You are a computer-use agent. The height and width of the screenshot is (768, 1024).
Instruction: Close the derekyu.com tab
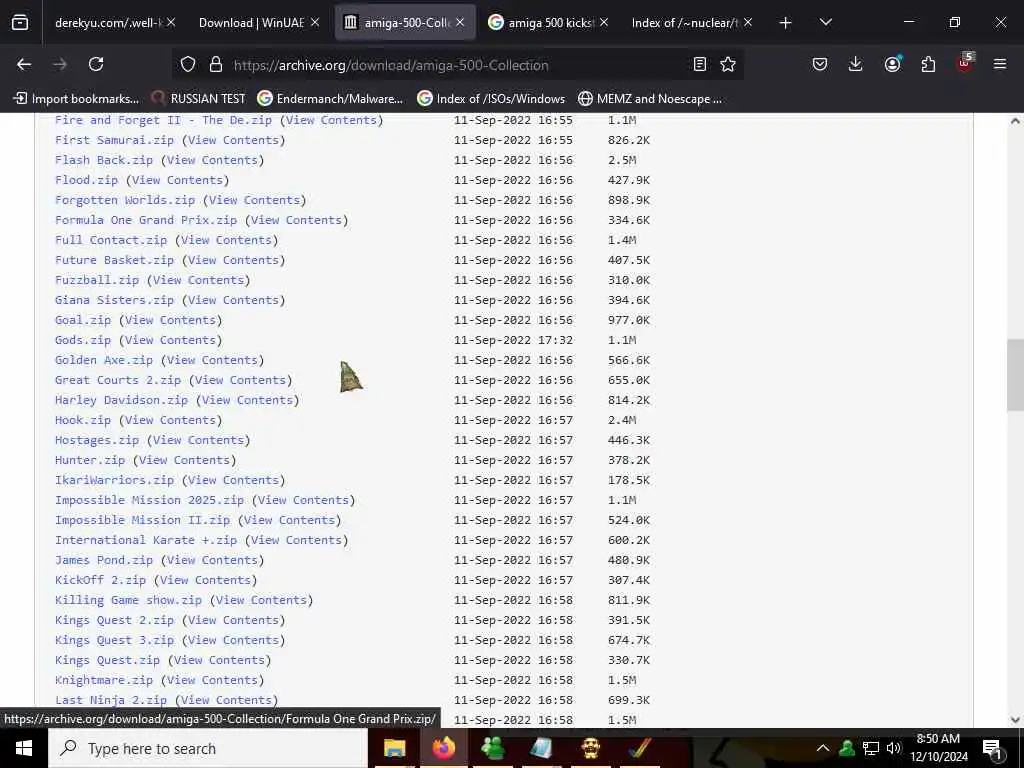[x=170, y=22]
